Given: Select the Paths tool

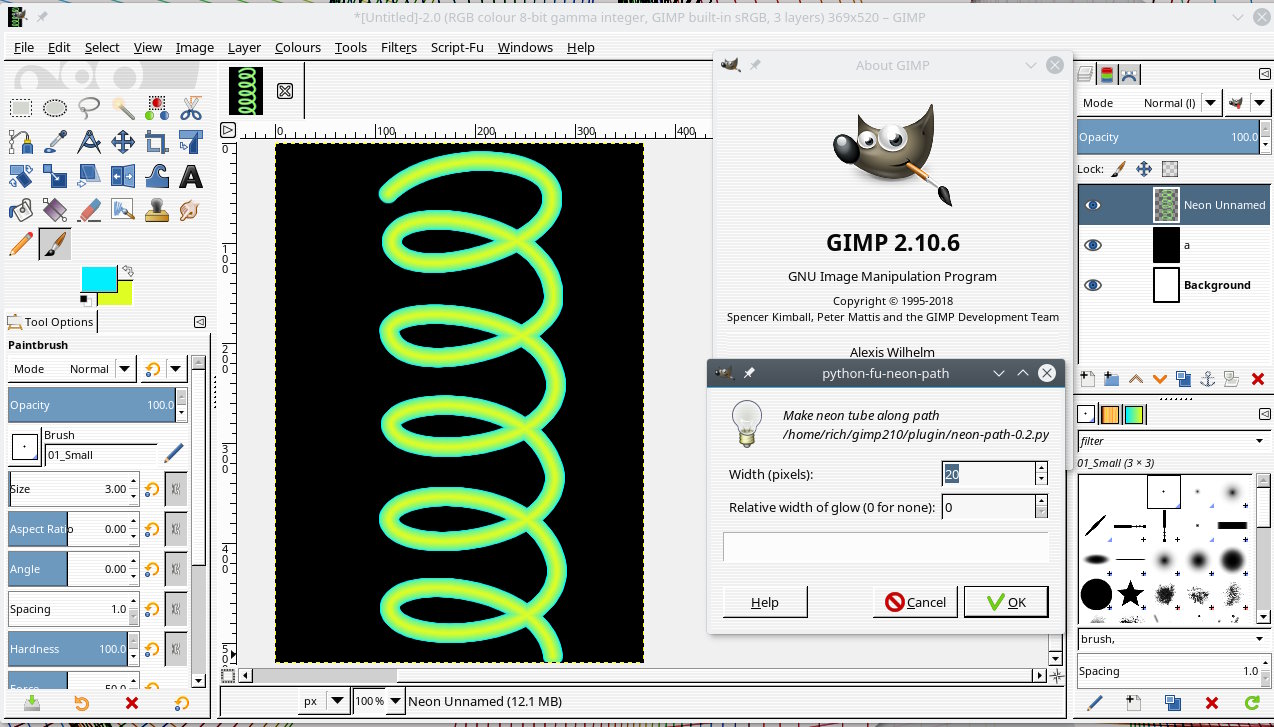Looking at the screenshot, I should (x=21, y=142).
